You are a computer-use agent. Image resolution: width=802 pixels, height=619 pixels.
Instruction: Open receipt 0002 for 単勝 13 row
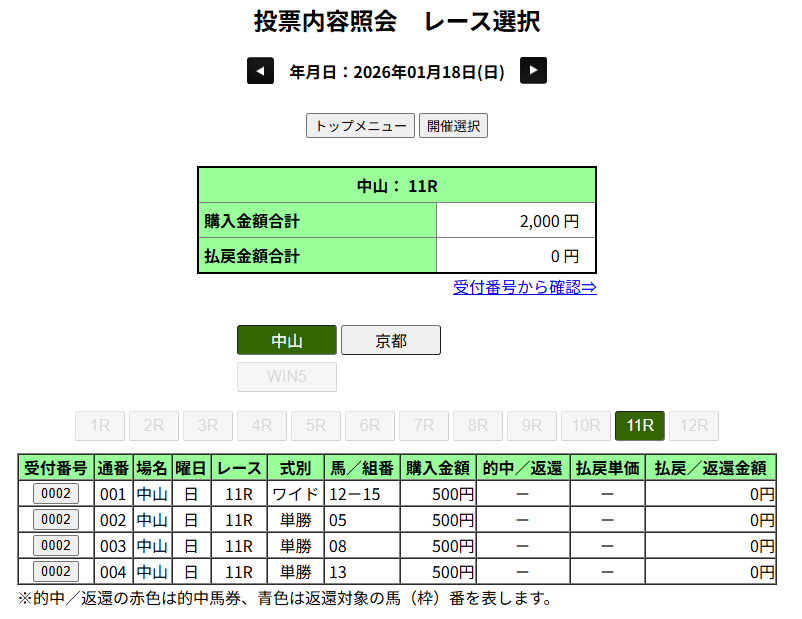point(56,571)
